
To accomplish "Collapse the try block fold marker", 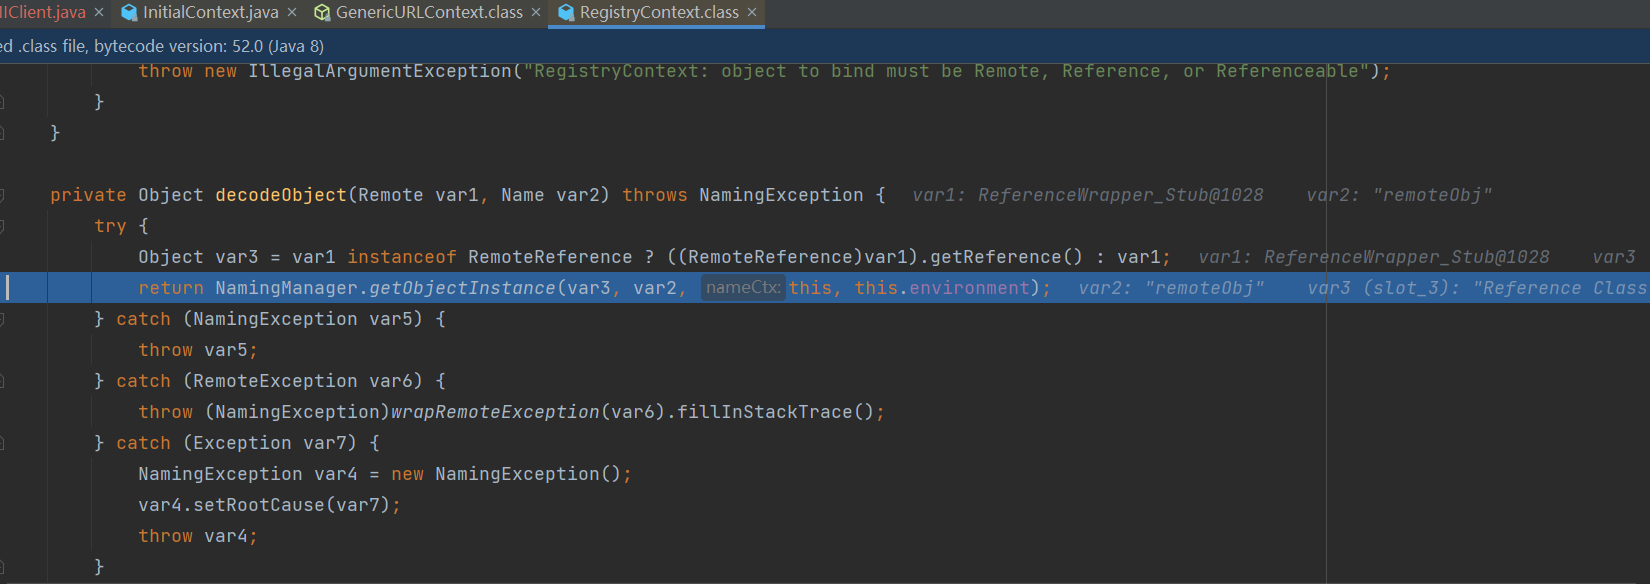I will (x=3, y=226).
